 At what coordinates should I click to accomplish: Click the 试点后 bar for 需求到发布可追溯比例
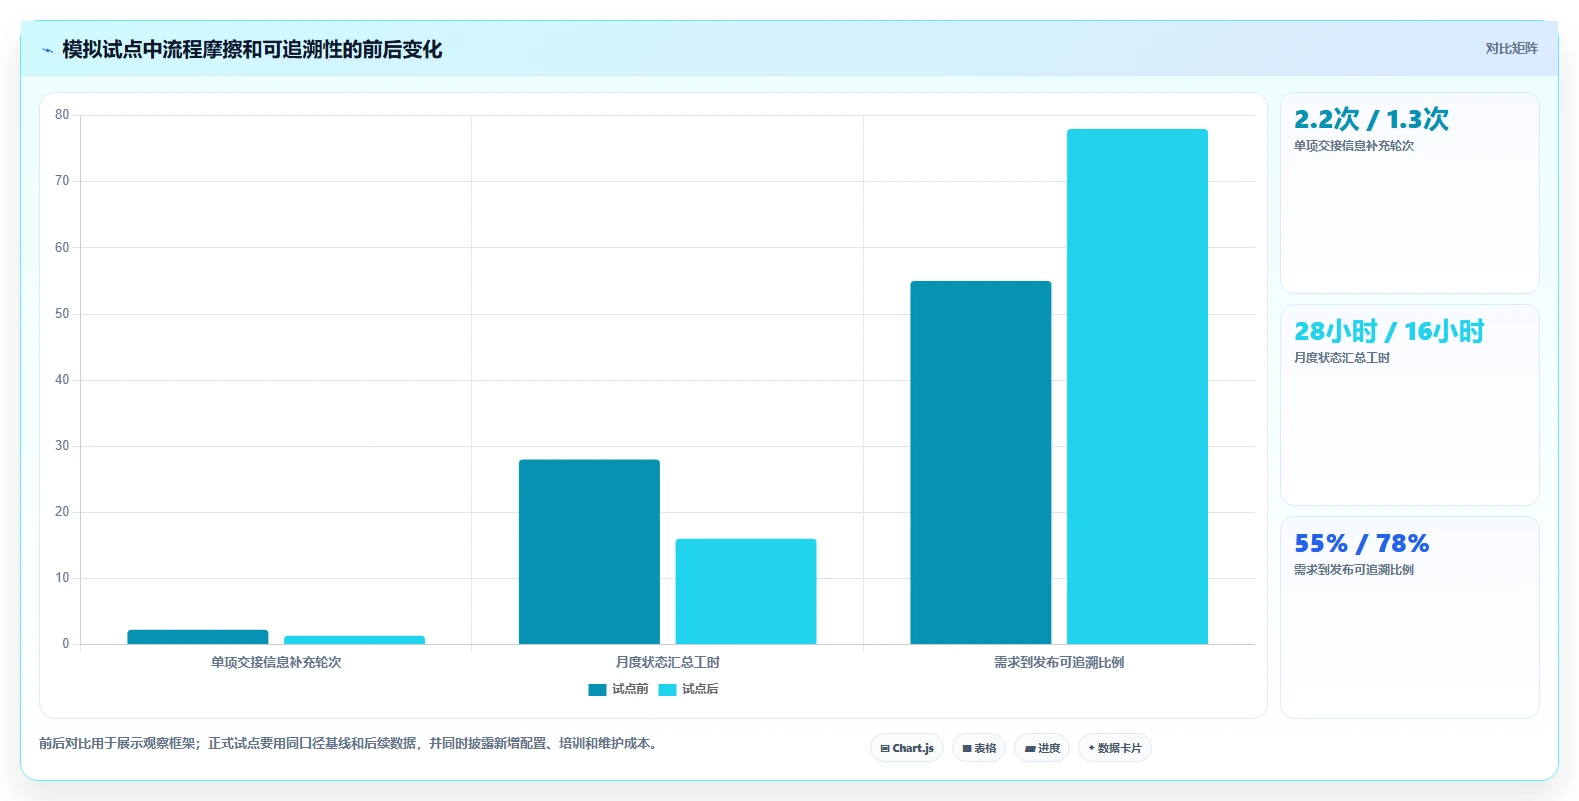pyautogui.click(x=1137, y=386)
